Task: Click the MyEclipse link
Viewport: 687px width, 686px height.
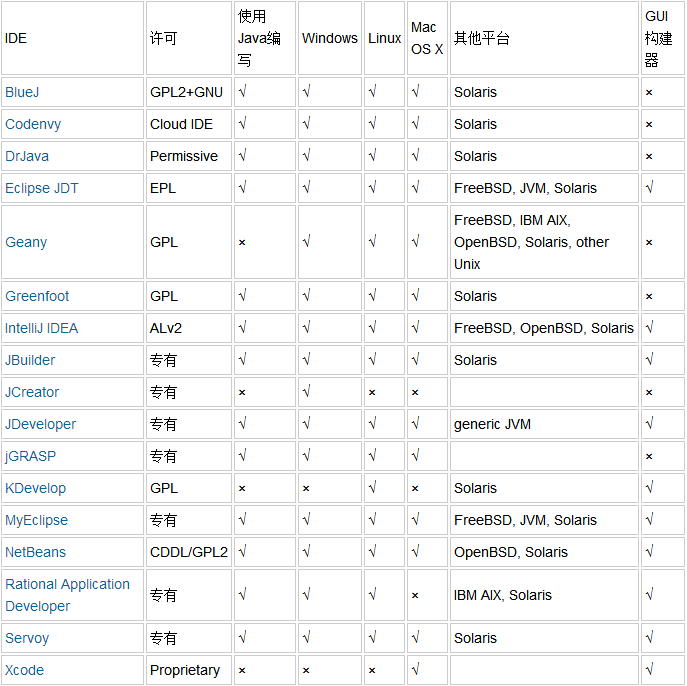Action: 36,520
